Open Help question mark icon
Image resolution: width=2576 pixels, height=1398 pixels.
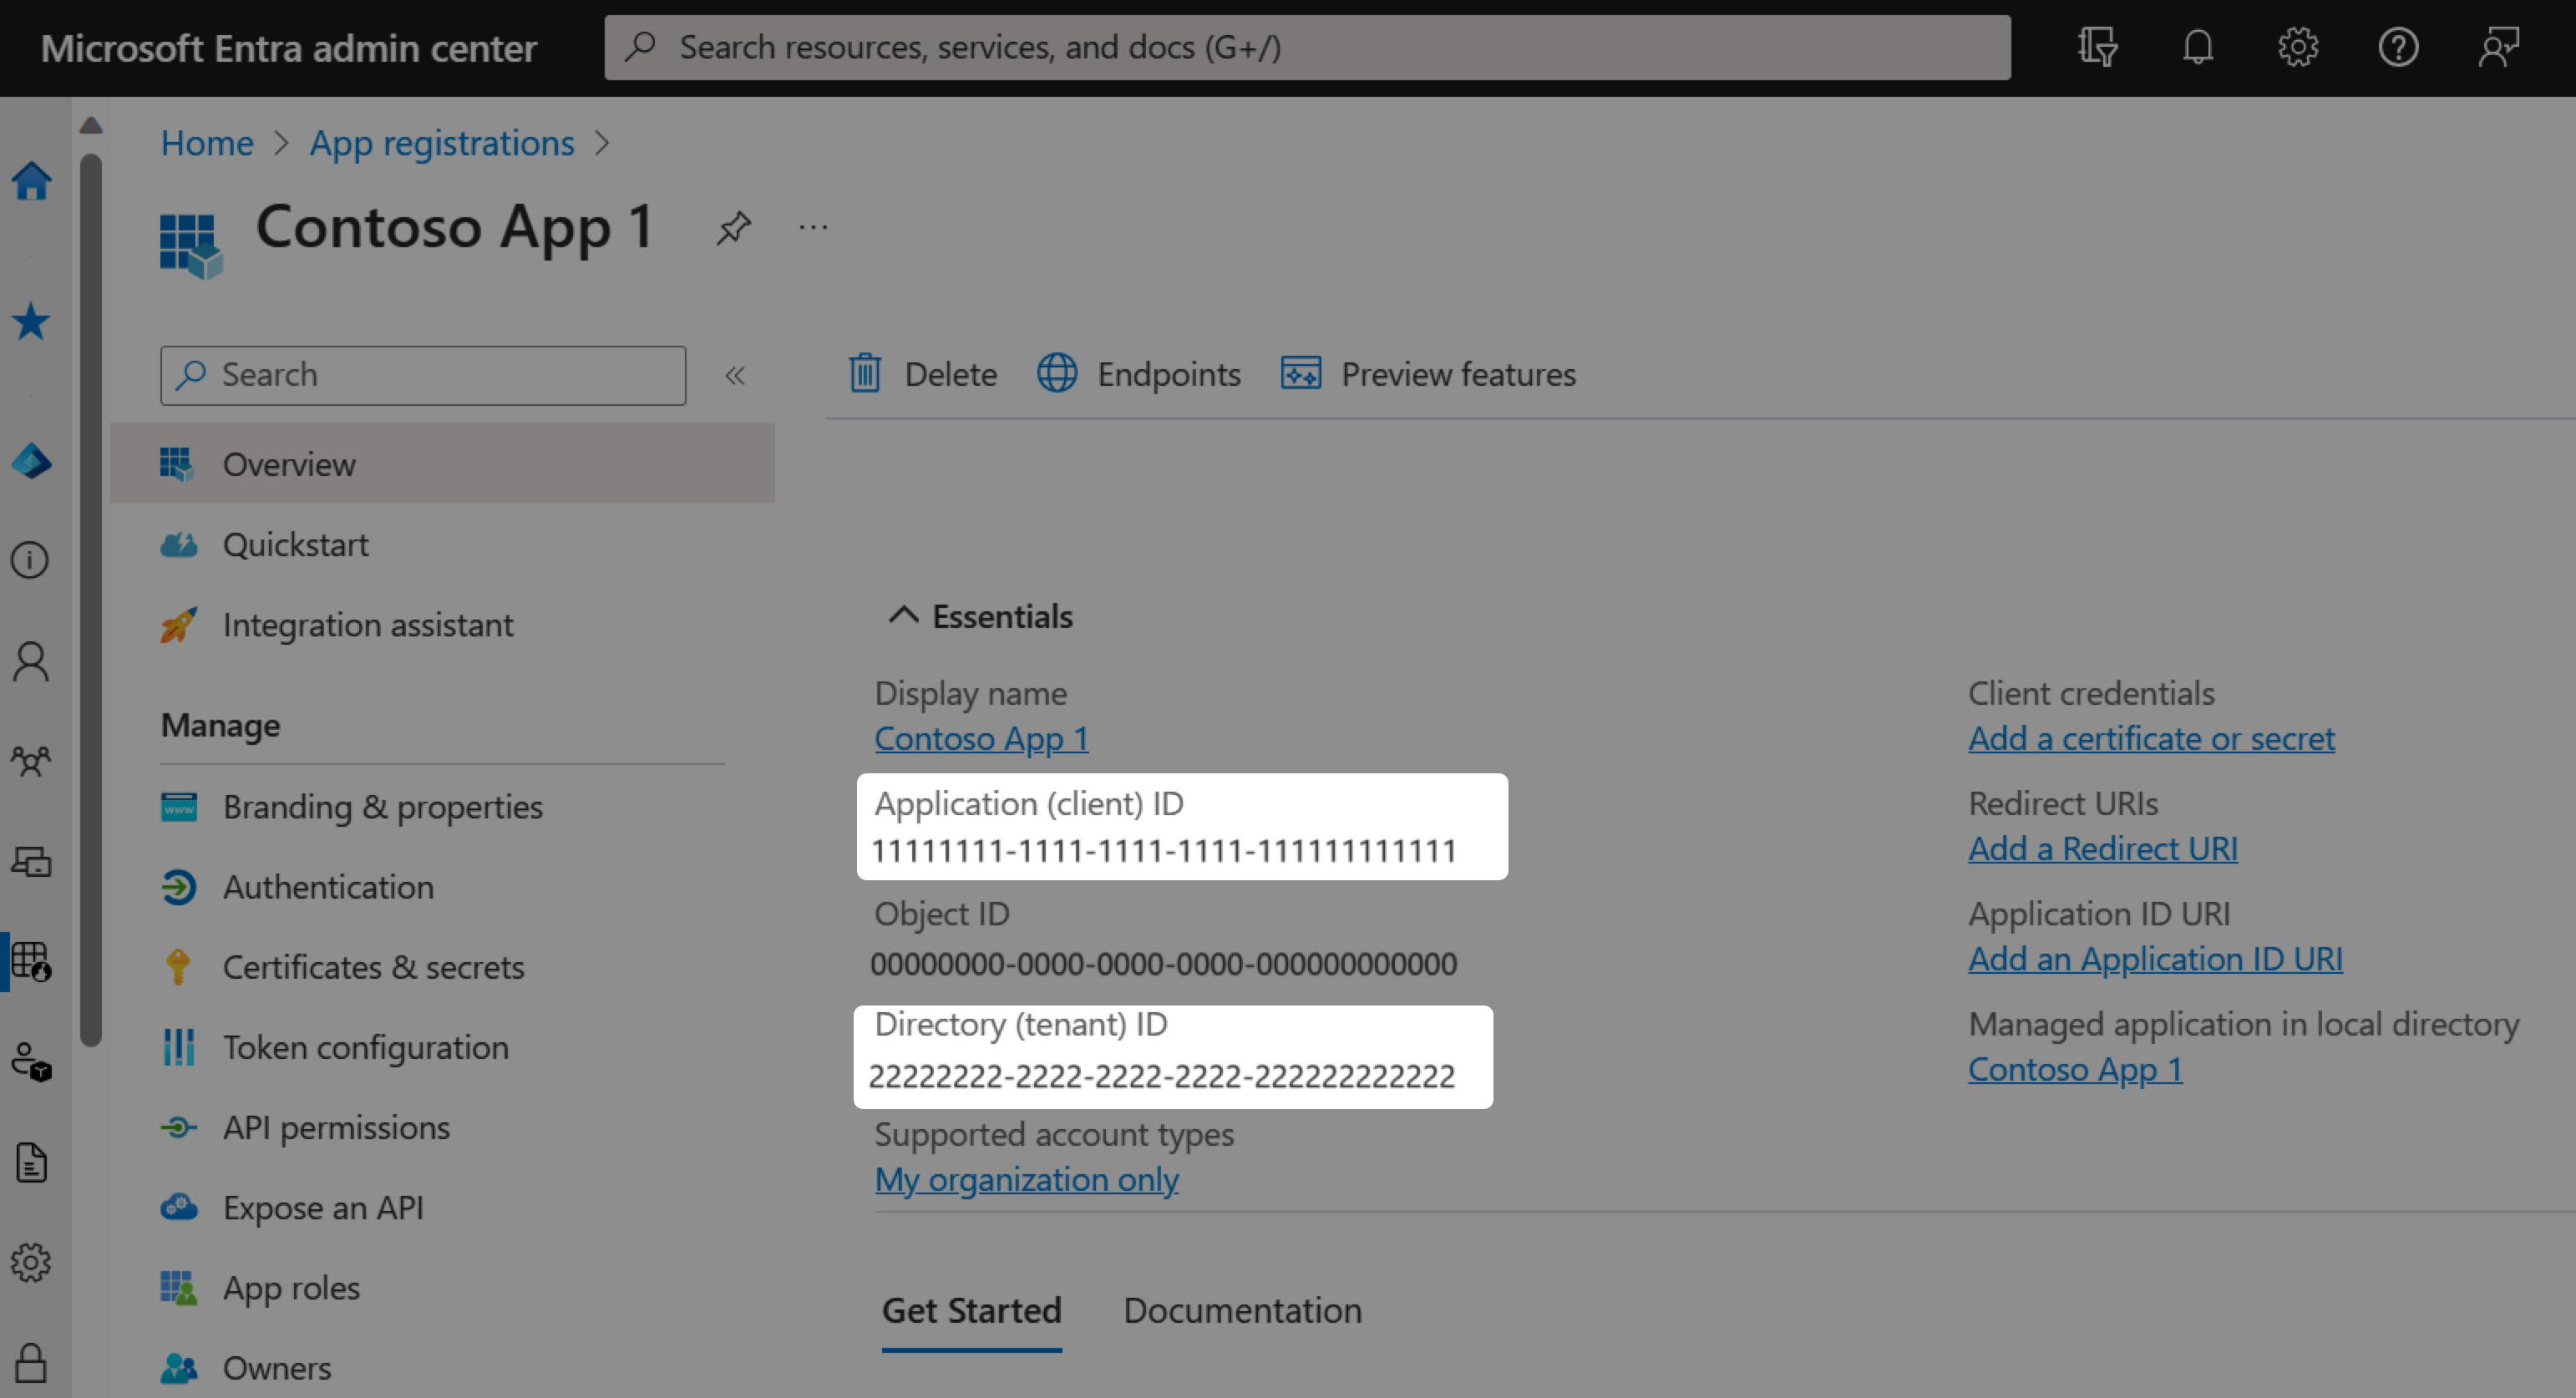2398,47
